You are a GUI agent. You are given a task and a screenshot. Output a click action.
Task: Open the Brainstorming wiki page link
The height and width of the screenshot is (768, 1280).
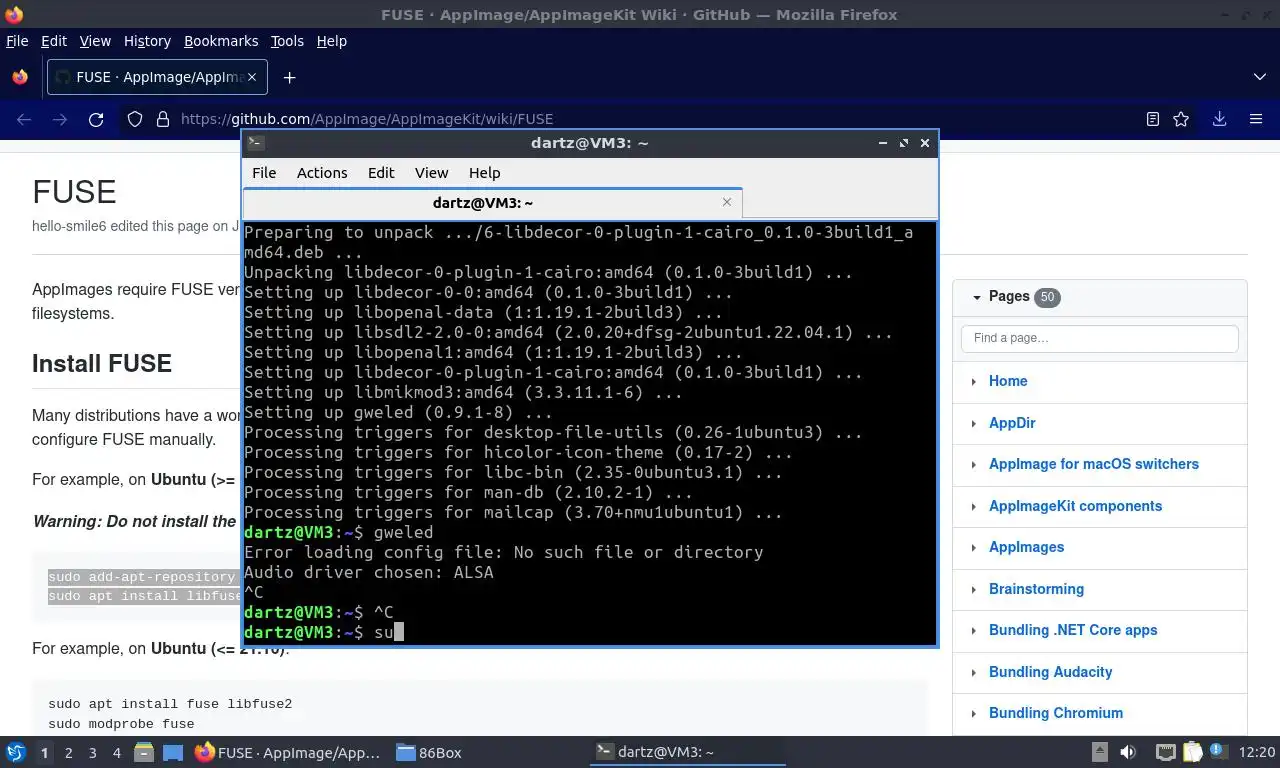[x=1036, y=589]
